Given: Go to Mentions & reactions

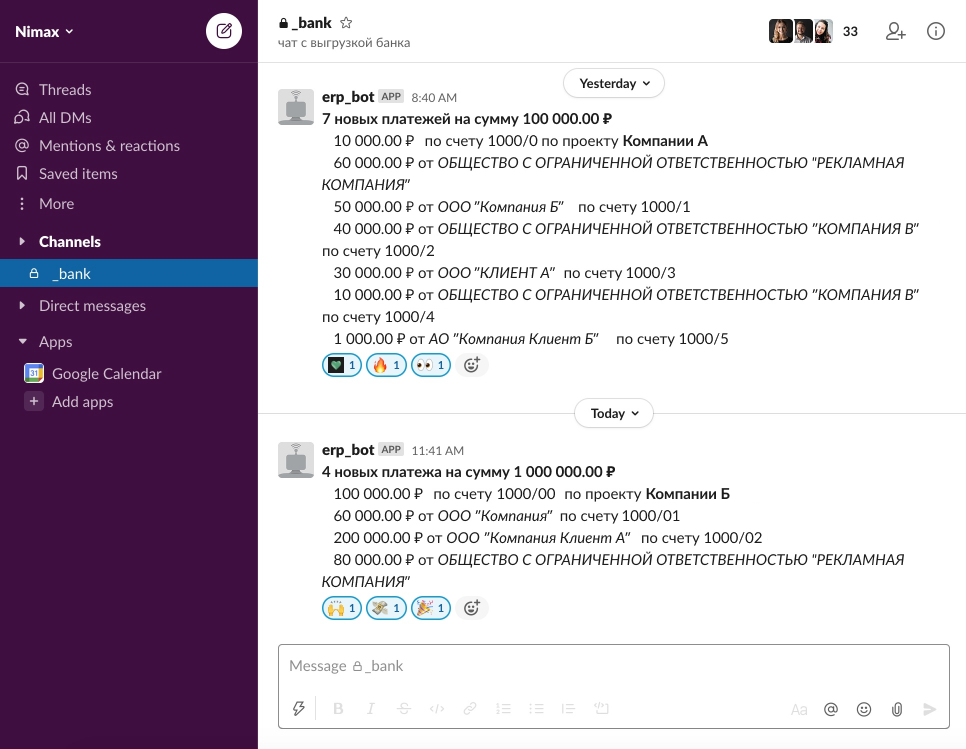Looking at the screenshot, I should 109,146.
